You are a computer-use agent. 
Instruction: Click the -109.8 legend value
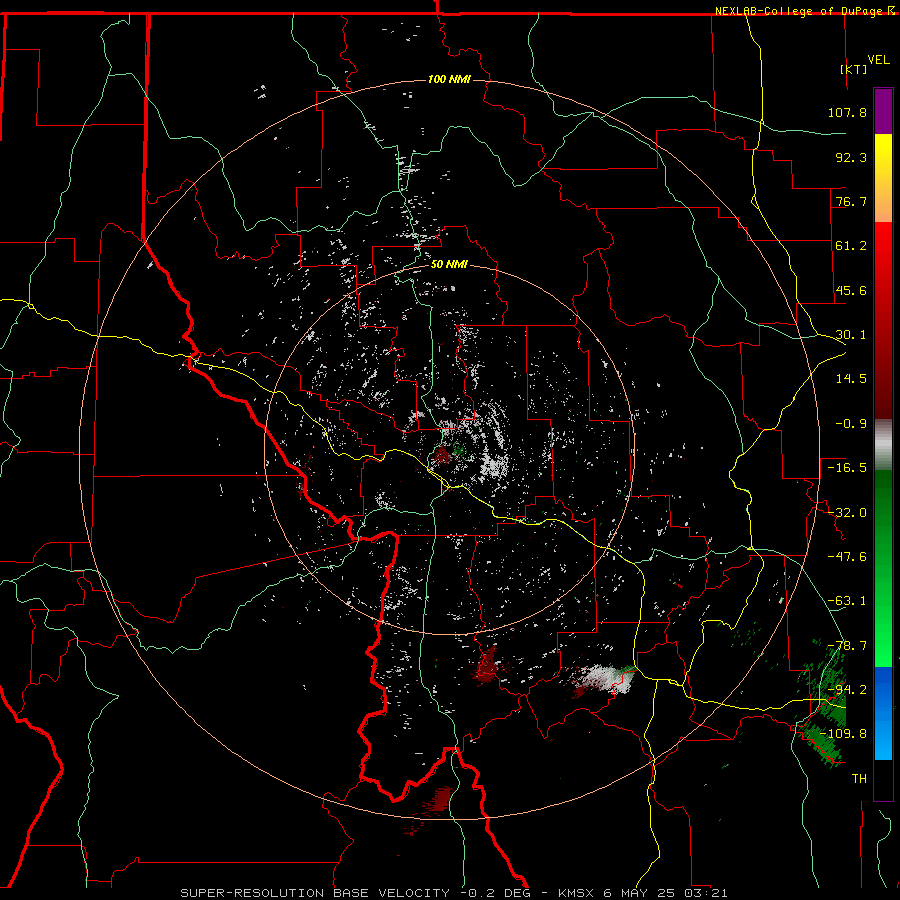(843, 734)
